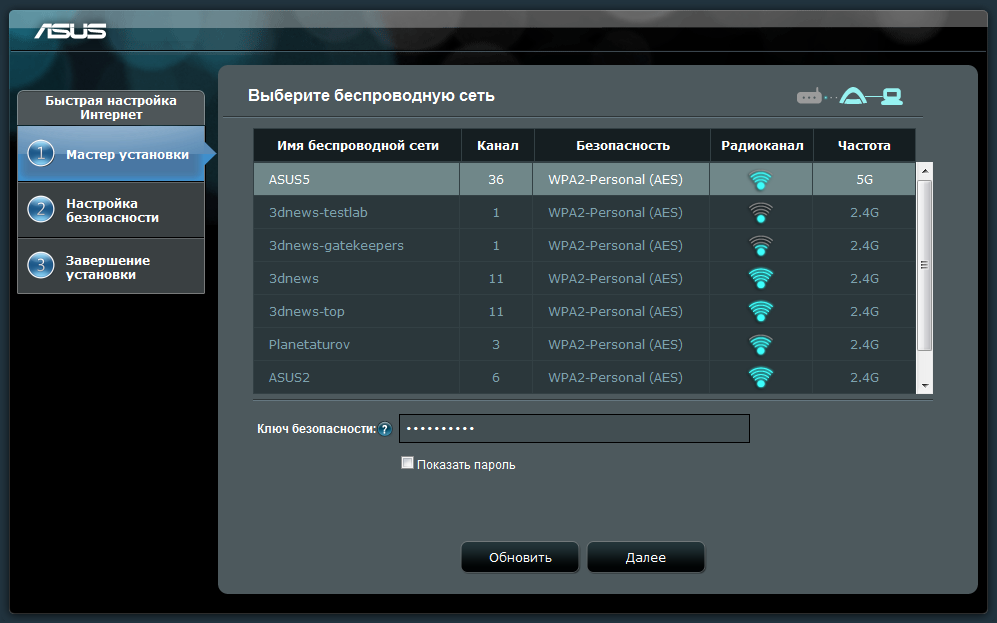Click the Безопасность column header
The width and height of the screenshot is (997, 623).
622,146
